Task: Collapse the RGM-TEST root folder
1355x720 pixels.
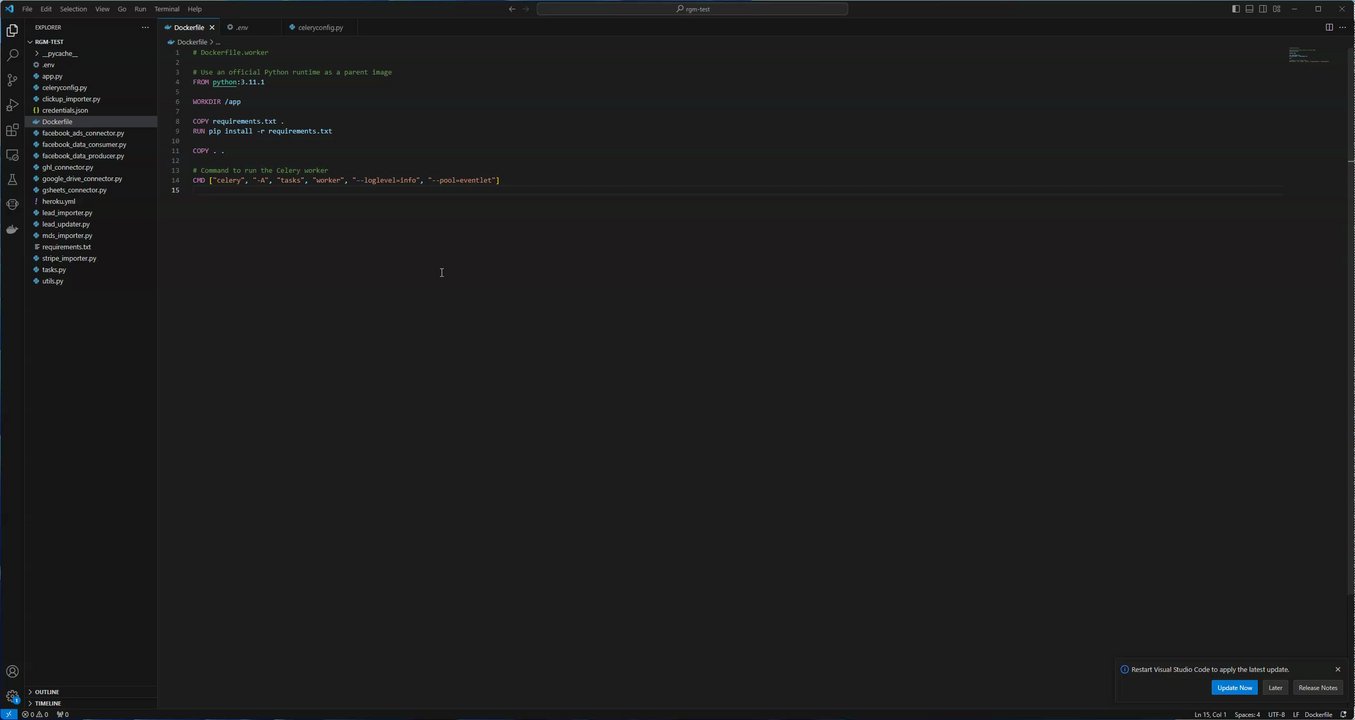Action: 49,42
